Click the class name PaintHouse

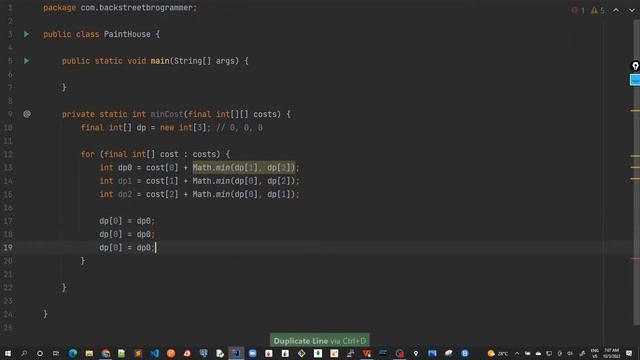click(127, 34)
